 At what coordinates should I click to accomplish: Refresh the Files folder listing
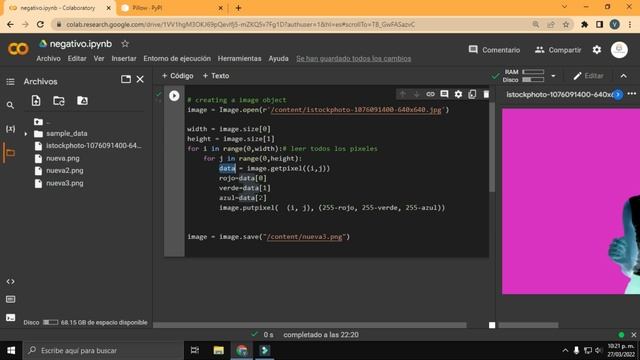pyautogui.click(x=59, y=100)
